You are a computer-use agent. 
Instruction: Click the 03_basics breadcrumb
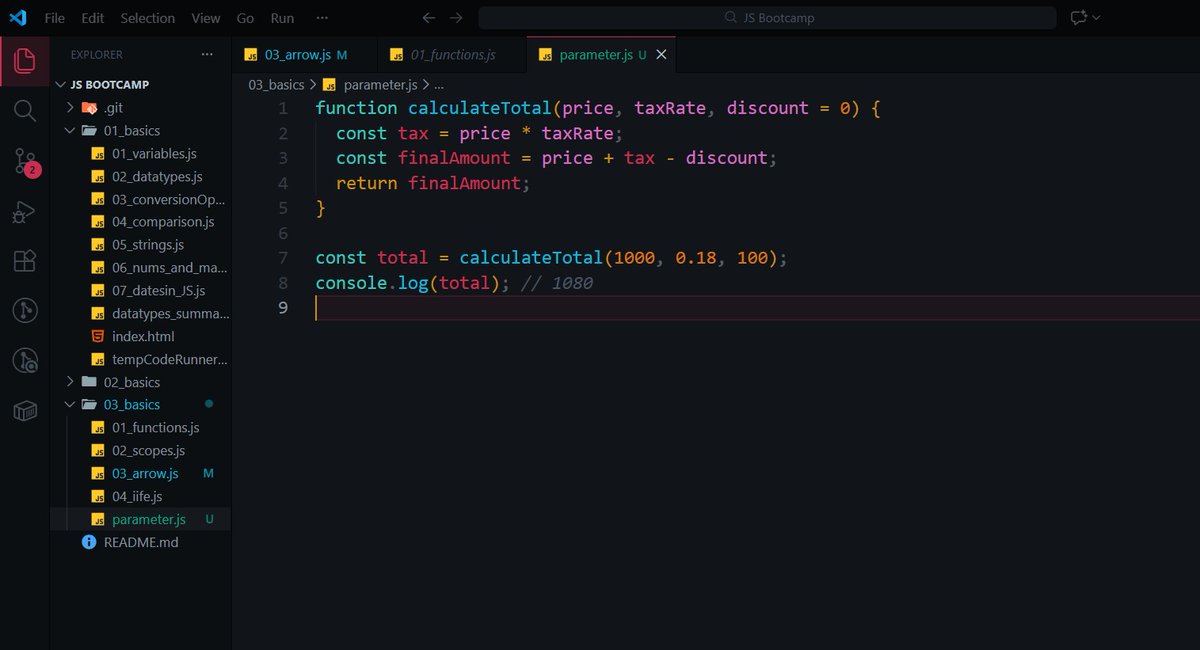[276, 86]
